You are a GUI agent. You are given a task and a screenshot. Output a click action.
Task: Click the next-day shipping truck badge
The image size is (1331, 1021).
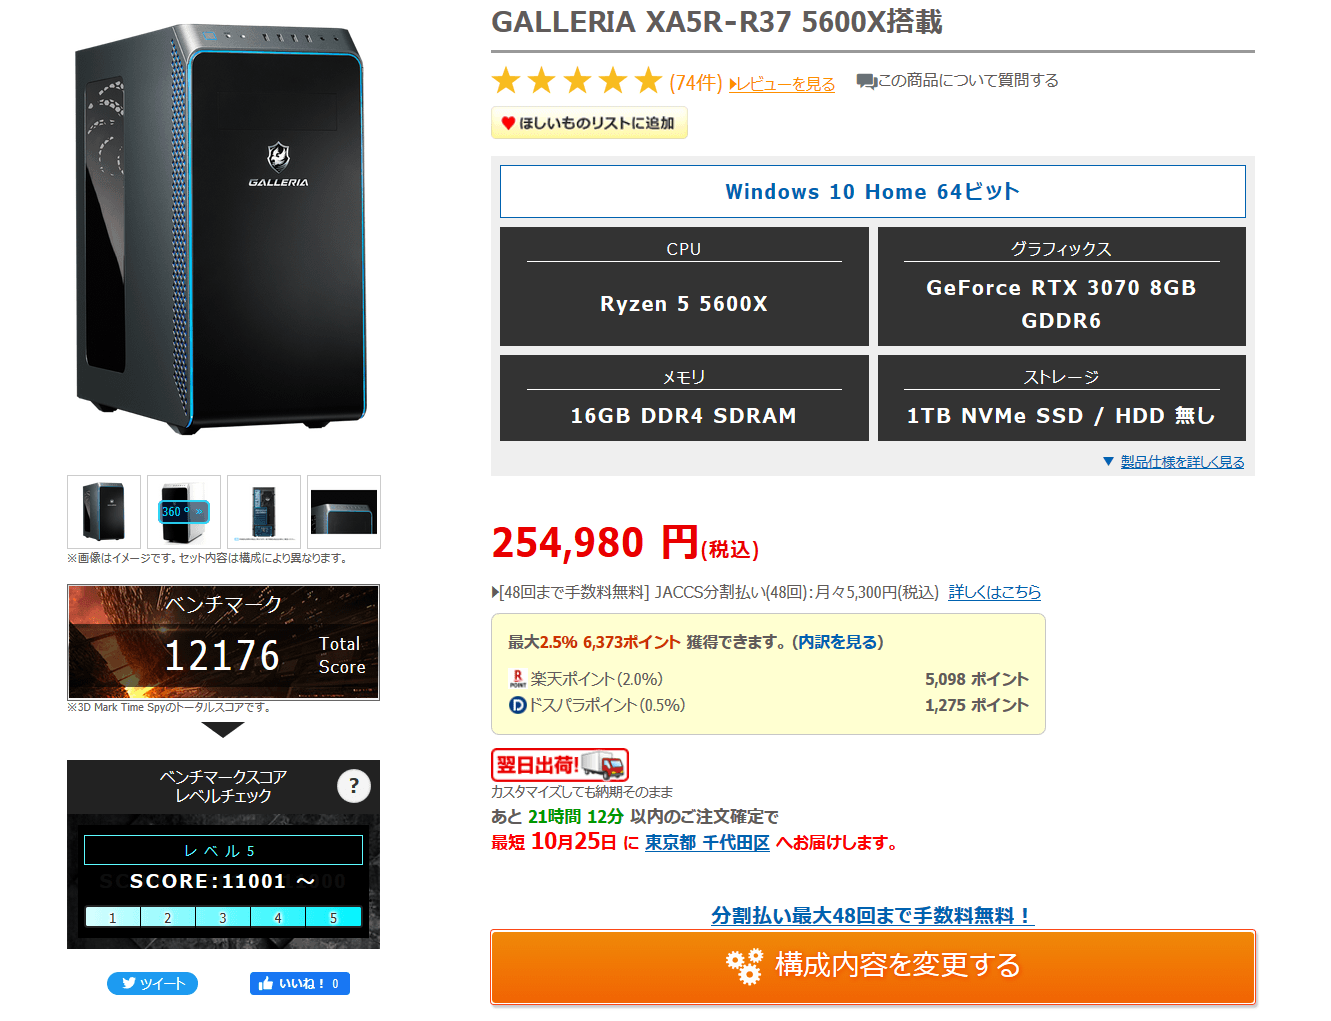(560, 765)
